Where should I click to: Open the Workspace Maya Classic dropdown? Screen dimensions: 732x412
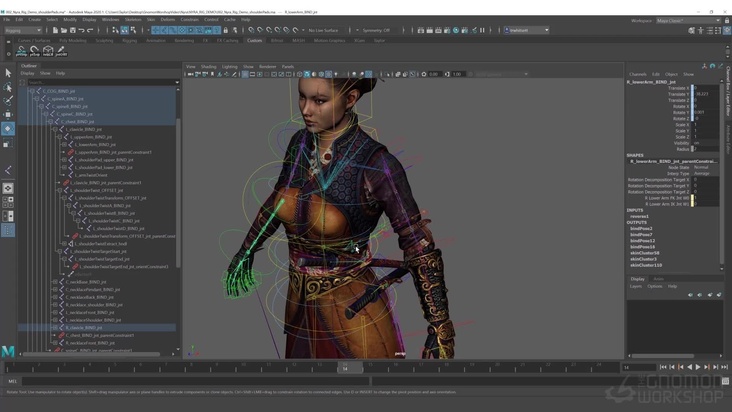point(689,21)
